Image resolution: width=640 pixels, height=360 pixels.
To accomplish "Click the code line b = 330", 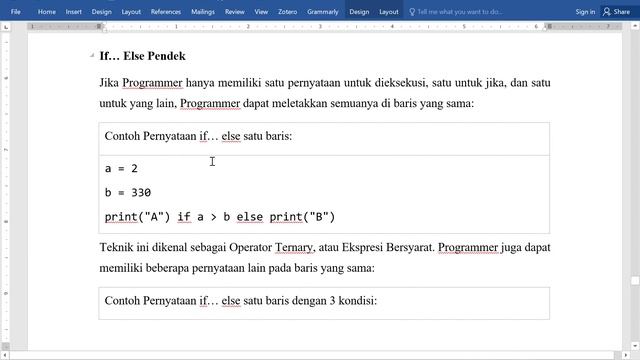I will 128,193.
